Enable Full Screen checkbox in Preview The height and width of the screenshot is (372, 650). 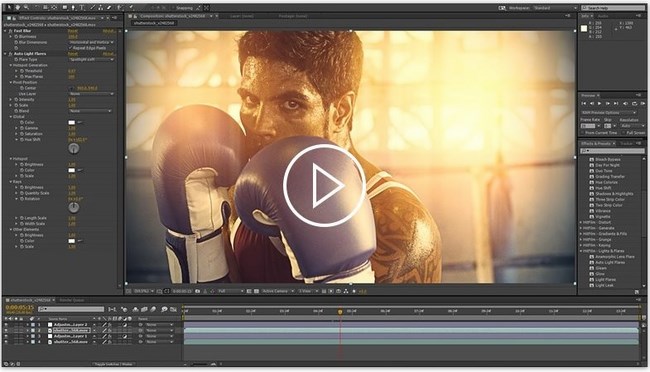pos(623,133)
